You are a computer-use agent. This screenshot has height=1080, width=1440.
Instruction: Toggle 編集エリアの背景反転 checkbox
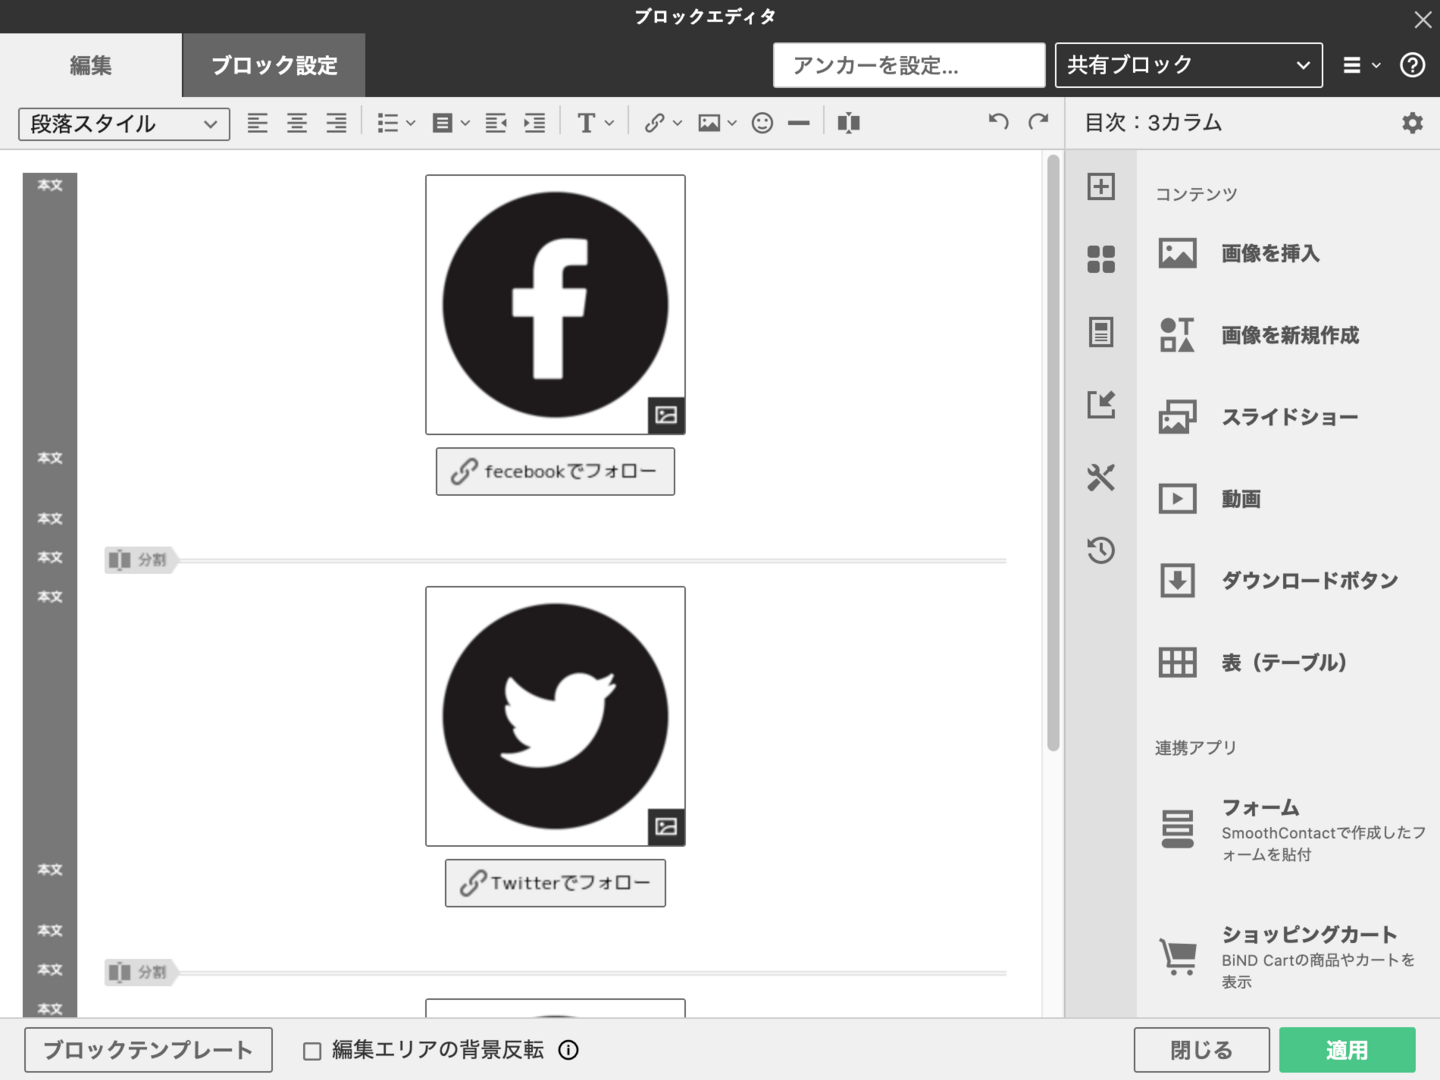(312, 1051)
